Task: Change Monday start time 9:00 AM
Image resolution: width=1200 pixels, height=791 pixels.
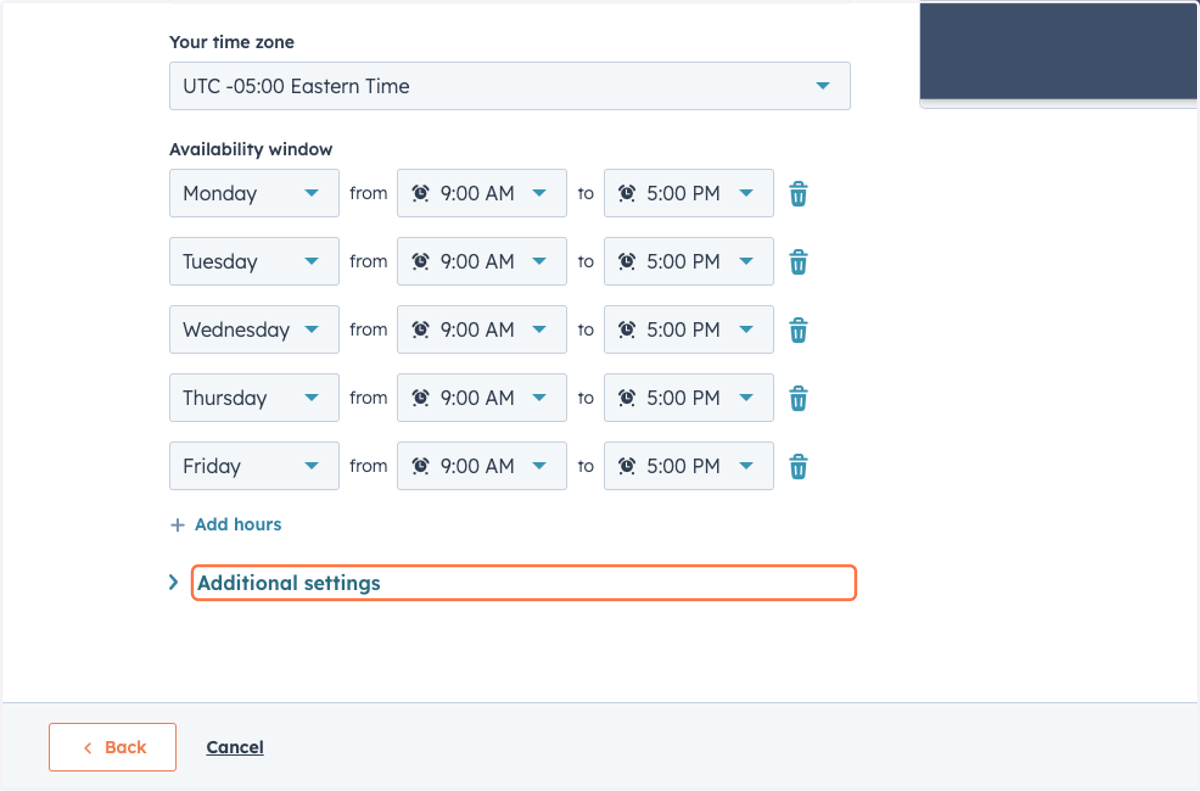Action: [482, 193]
